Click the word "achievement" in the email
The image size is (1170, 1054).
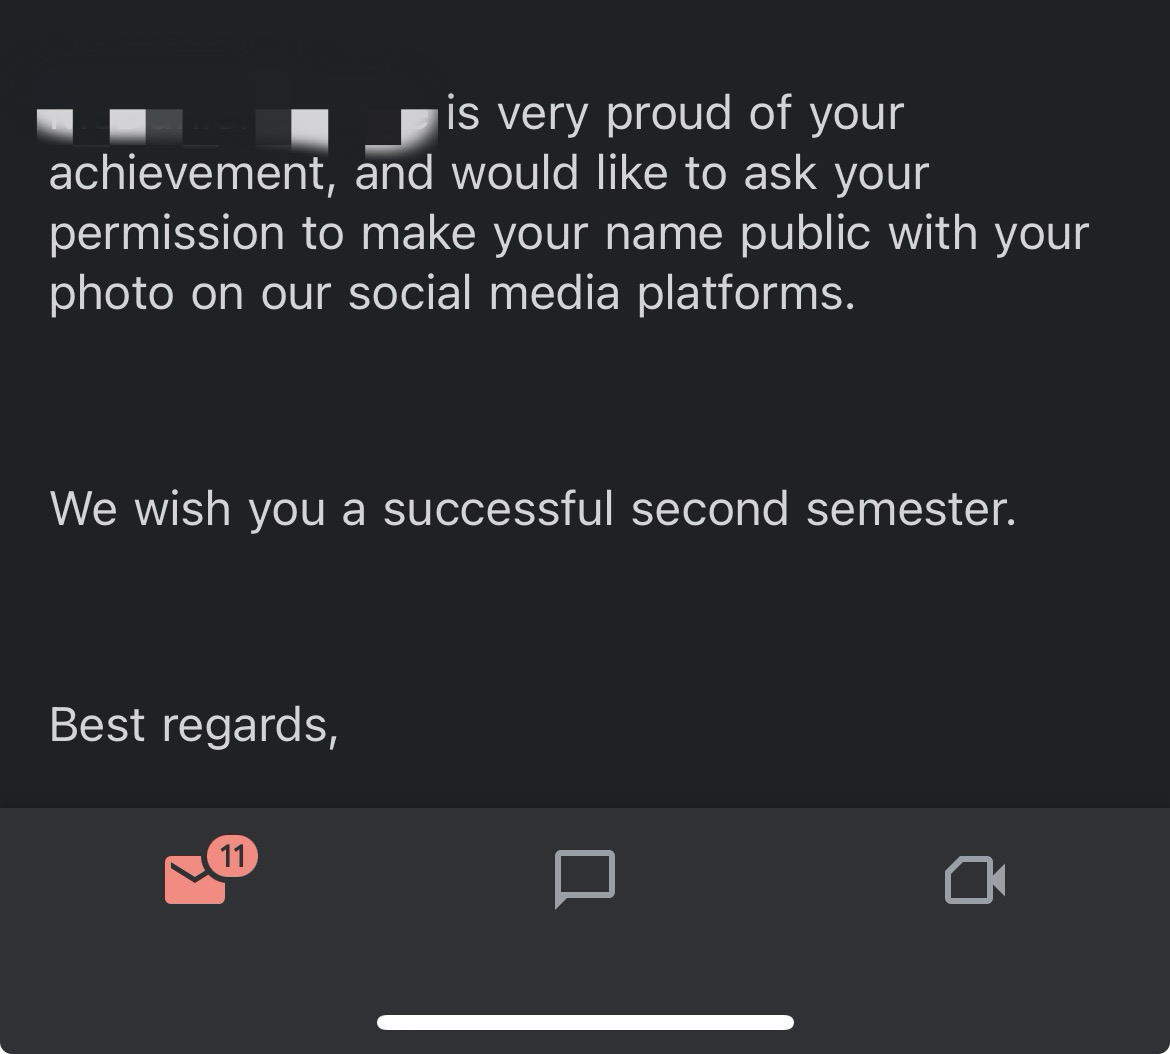point(187,174)
